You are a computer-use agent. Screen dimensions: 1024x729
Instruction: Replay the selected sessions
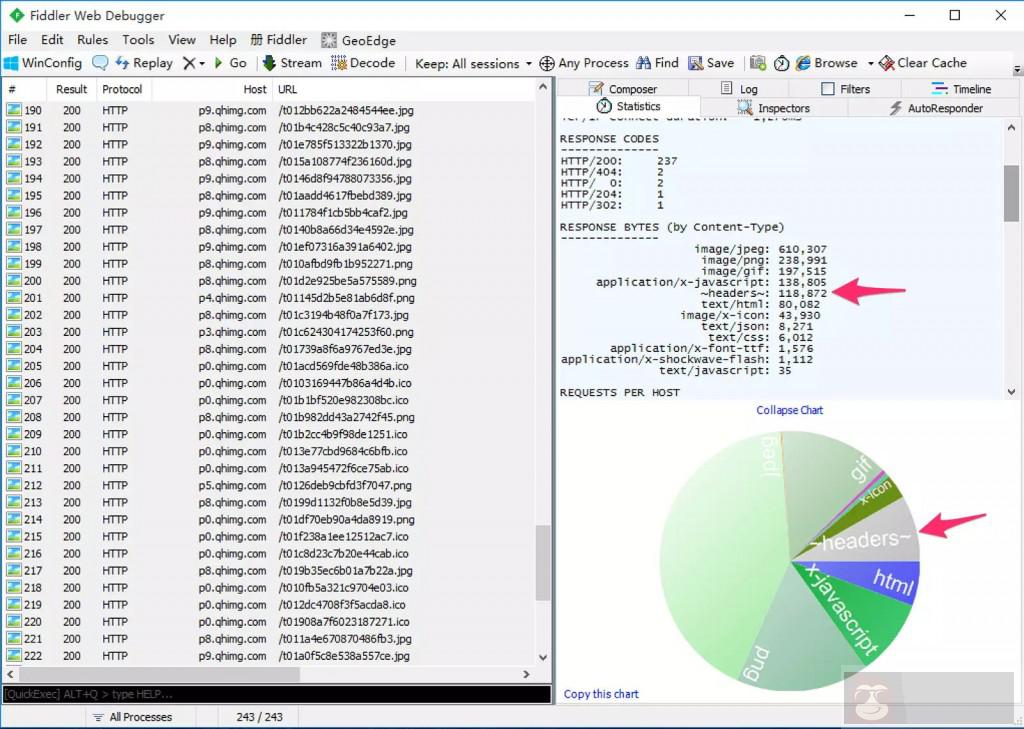pos(143,63)
